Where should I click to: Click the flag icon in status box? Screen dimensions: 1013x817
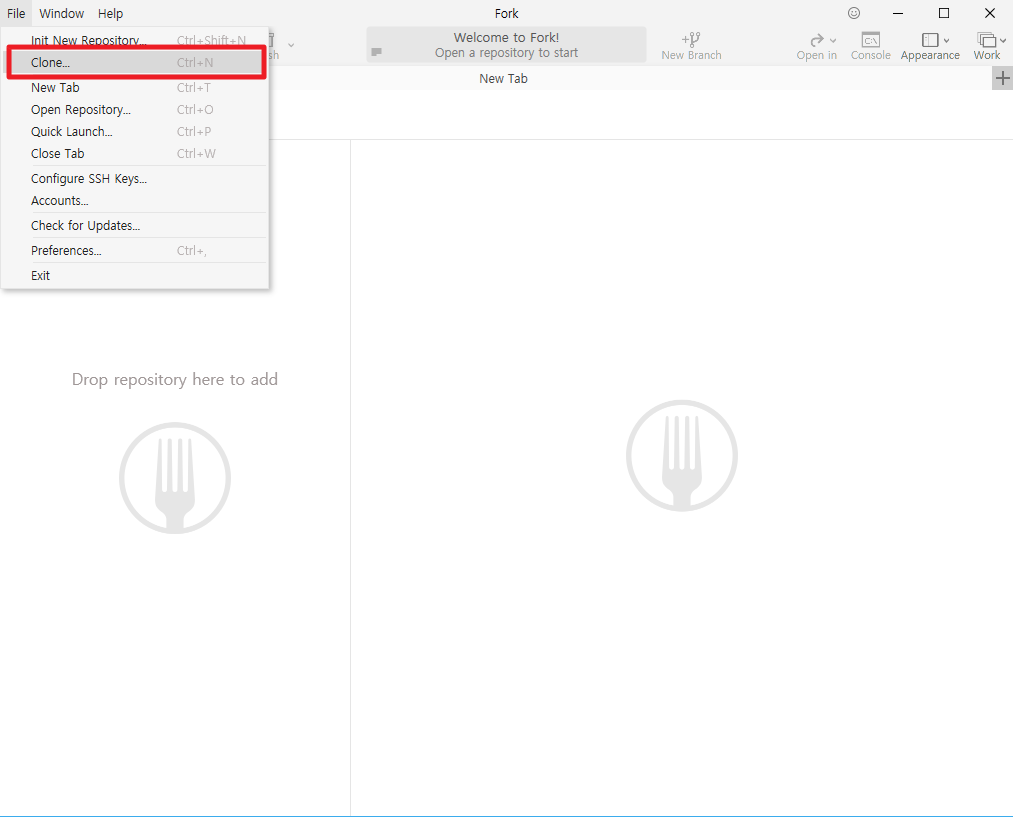[377, 52]
